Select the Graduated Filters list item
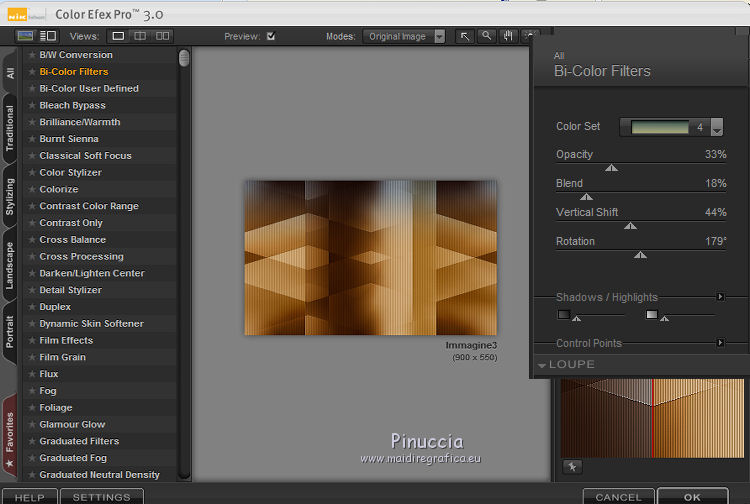The width and height of the screenshot is (750, 504). pyautogui.click(x=79, y=441)
